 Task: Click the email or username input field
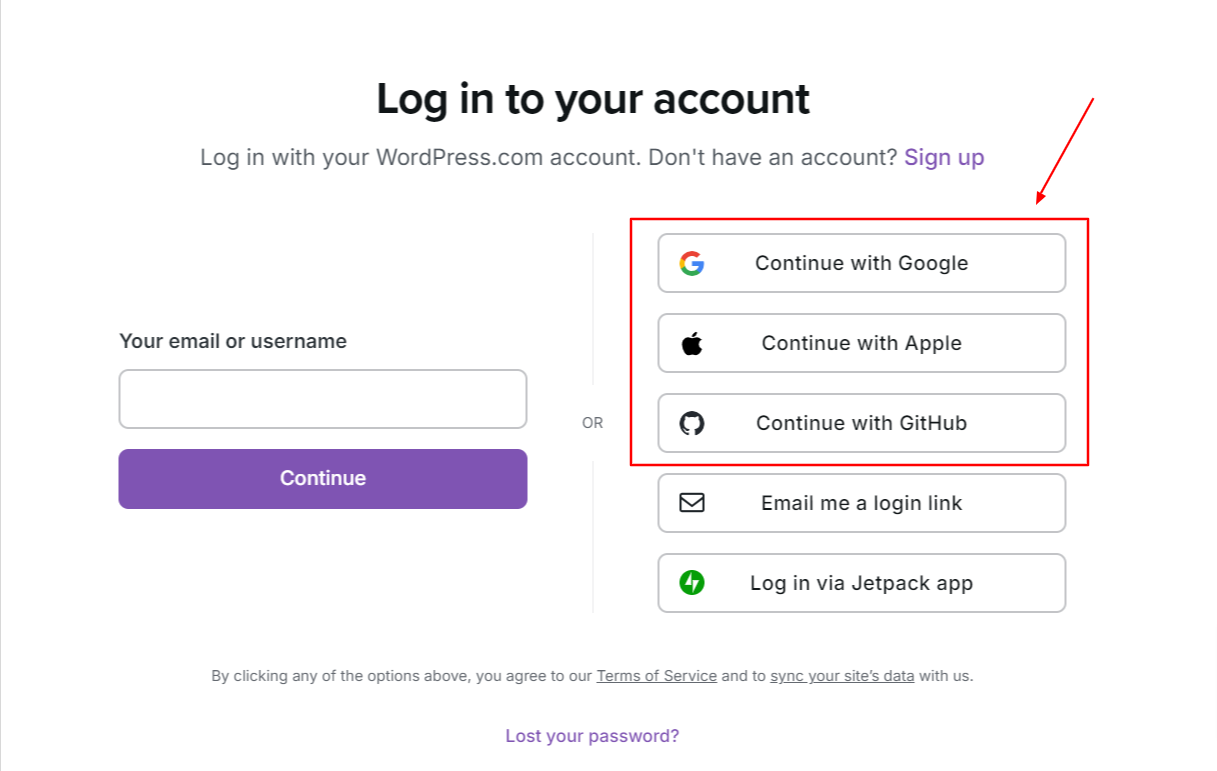tap(322, 398)
